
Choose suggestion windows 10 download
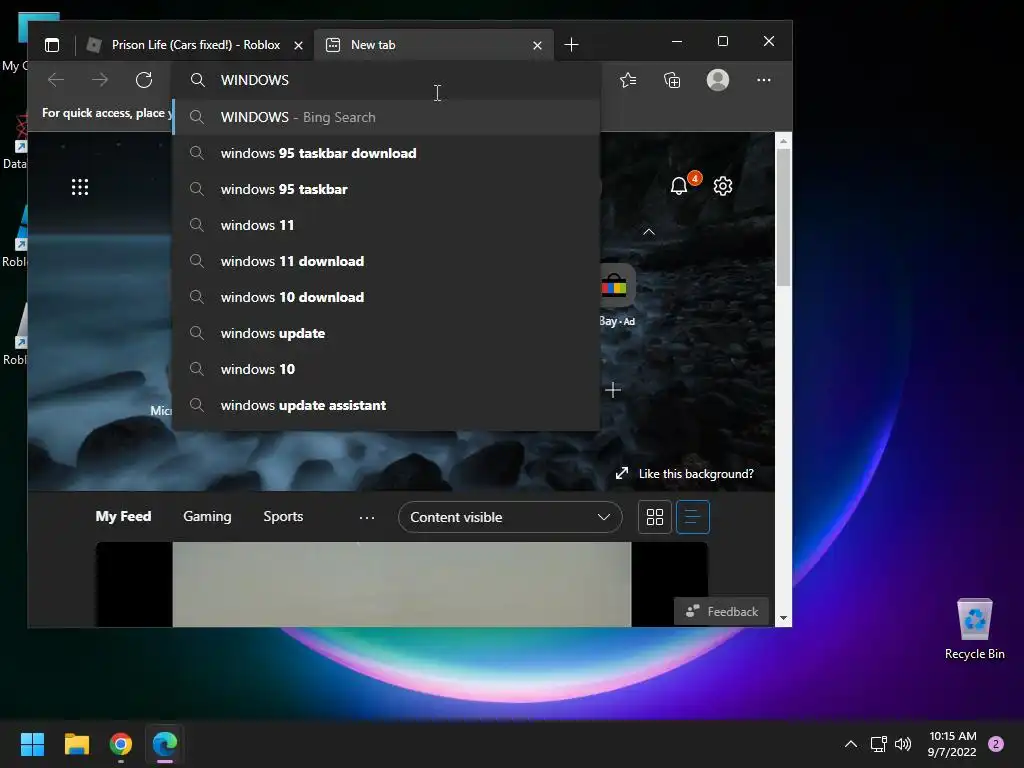pyautogui.click(x=387, y=296)
